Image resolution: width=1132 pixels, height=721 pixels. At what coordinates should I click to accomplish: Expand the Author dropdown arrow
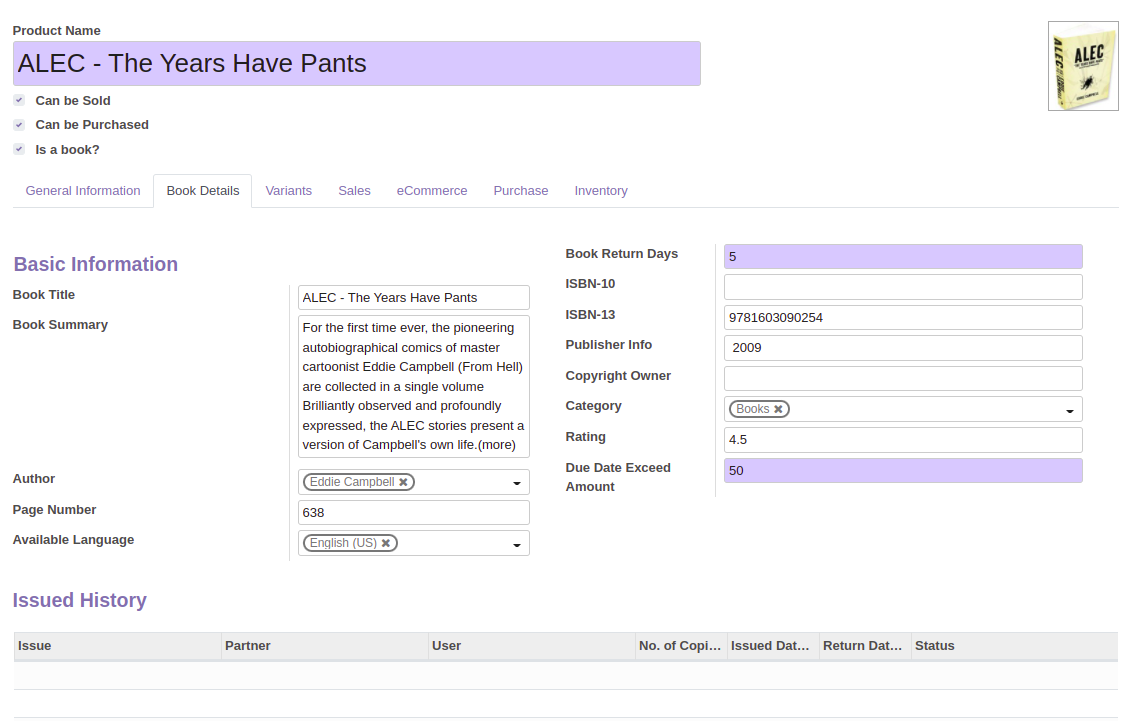[x=517, y=483]
